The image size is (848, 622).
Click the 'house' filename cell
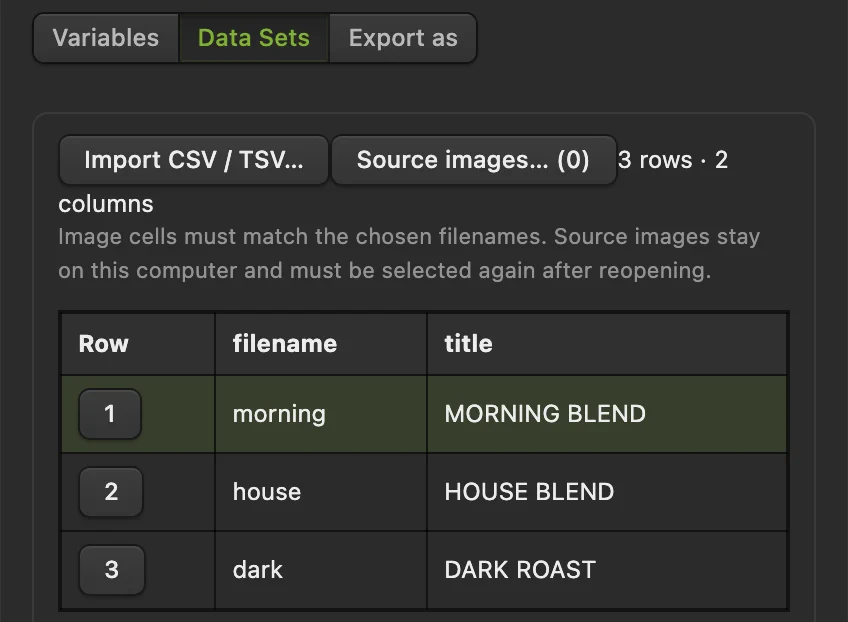point(321,492)
